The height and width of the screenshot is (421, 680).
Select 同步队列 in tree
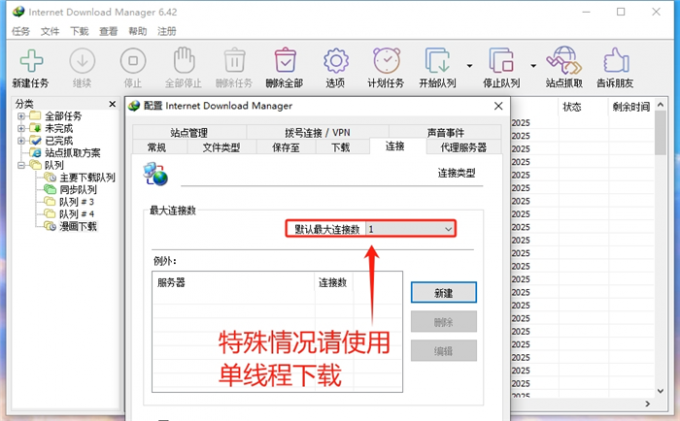pyautogui.click(x=78, y=189)
